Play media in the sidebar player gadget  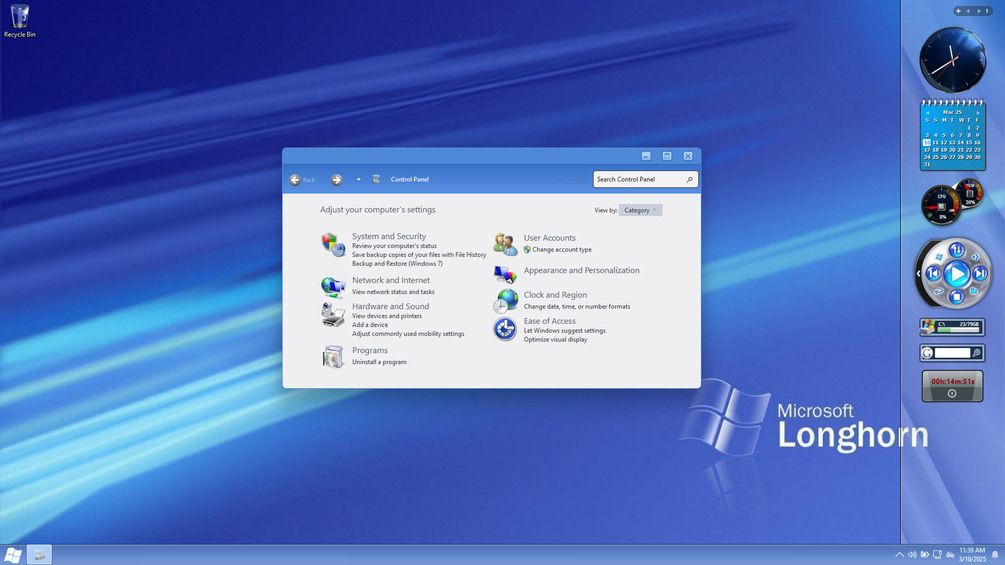click(956, 274)
